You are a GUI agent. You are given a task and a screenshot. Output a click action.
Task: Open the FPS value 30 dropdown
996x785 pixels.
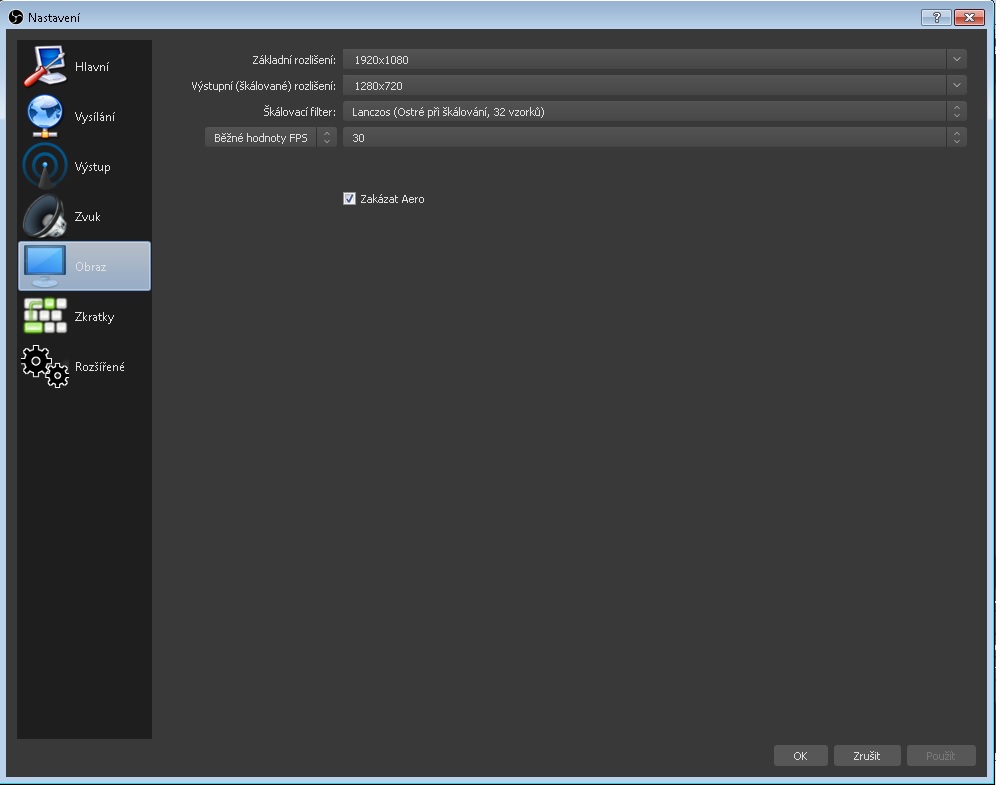[x=655, y=137]
